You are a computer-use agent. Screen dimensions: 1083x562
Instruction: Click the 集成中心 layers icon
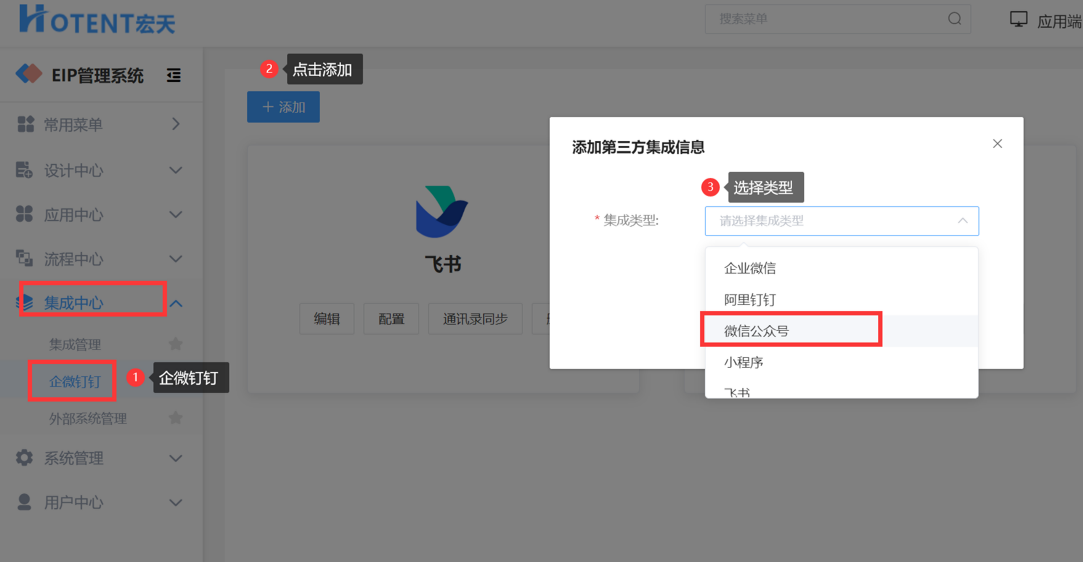click(25, 302)
